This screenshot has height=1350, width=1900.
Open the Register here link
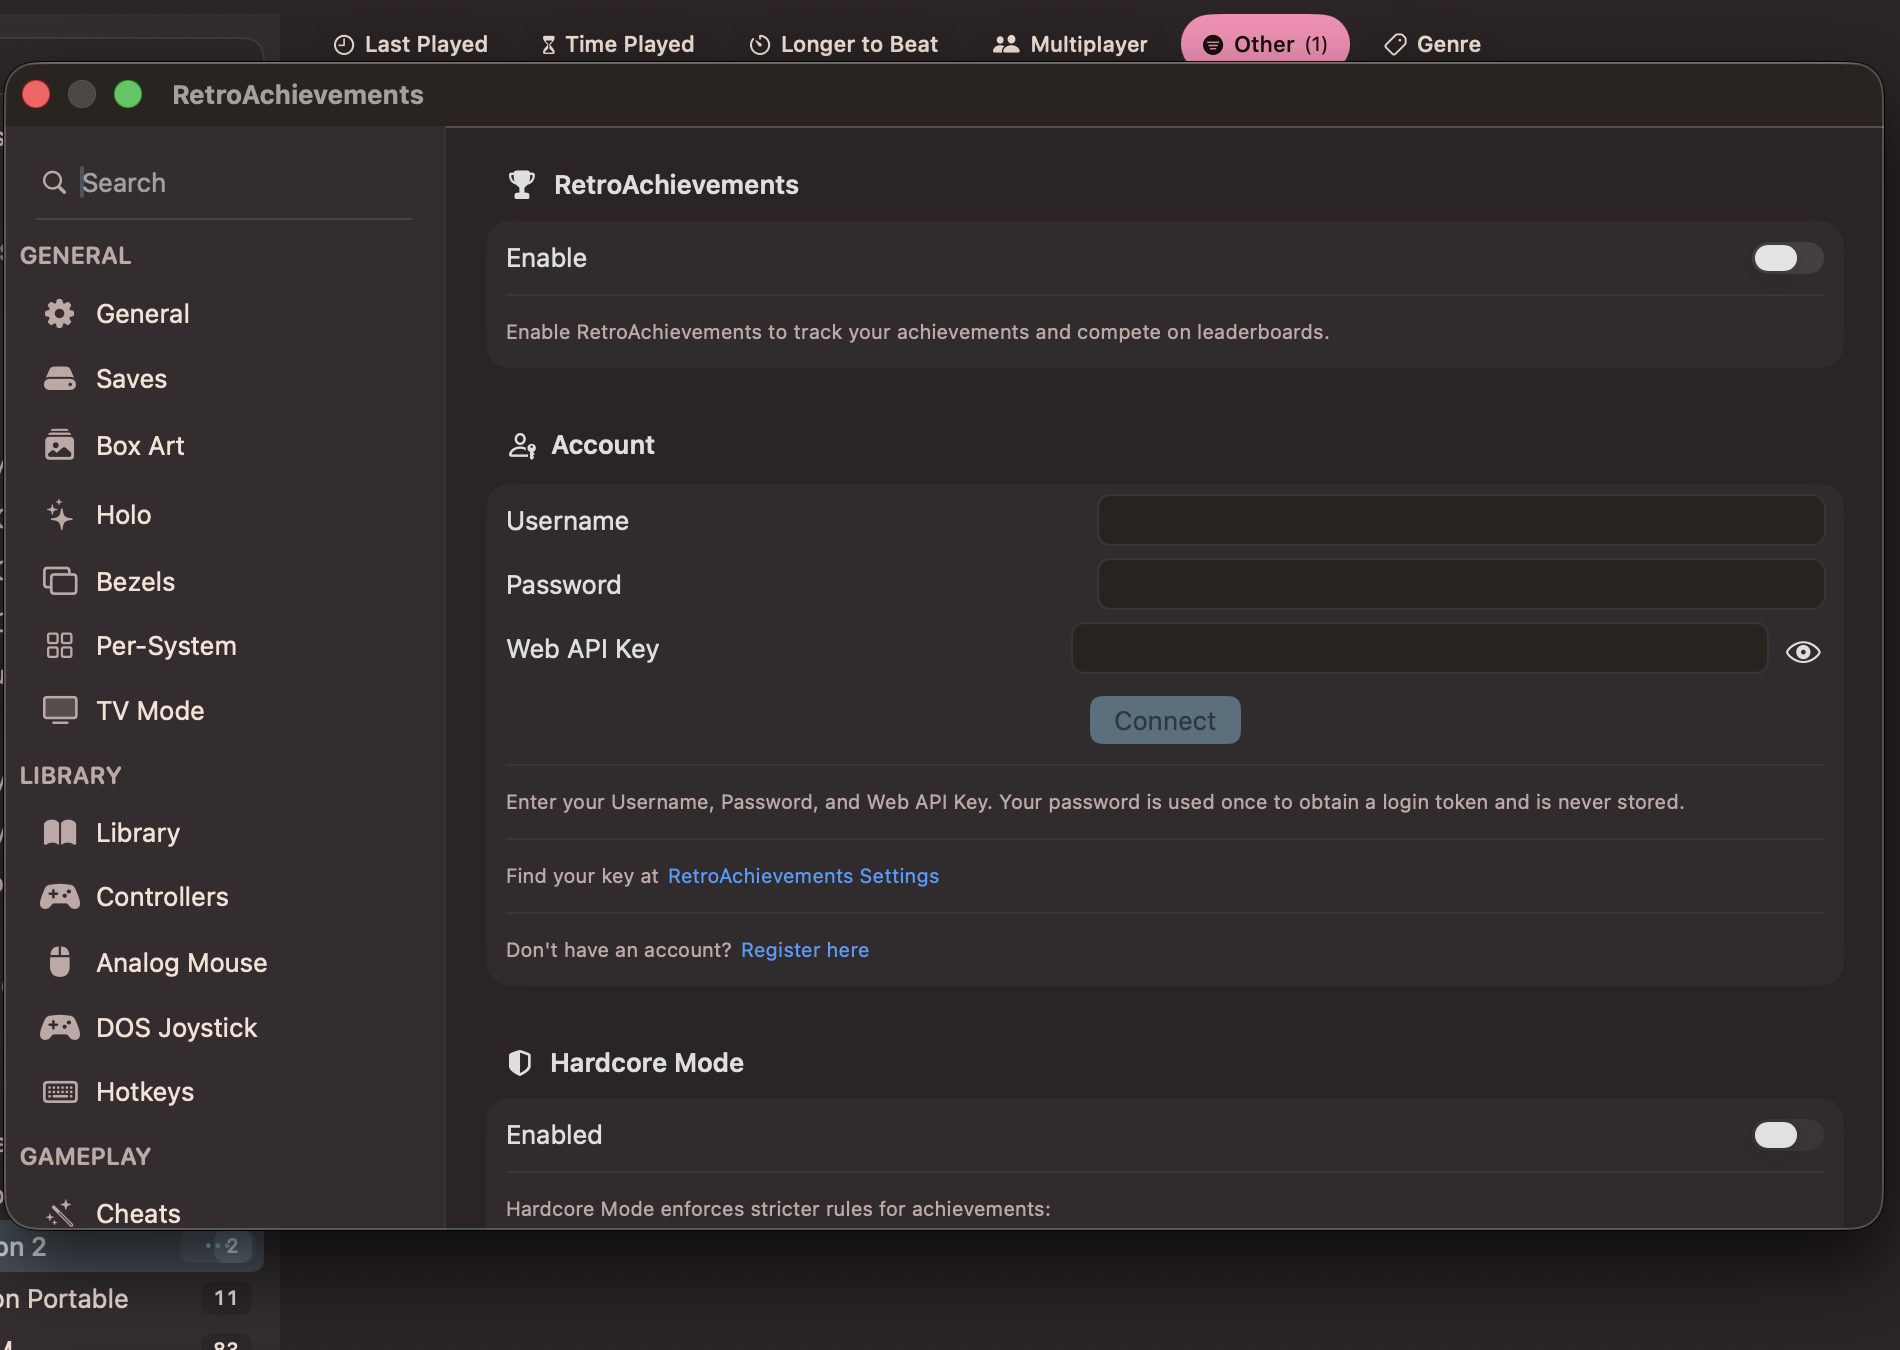pos(805,950)
